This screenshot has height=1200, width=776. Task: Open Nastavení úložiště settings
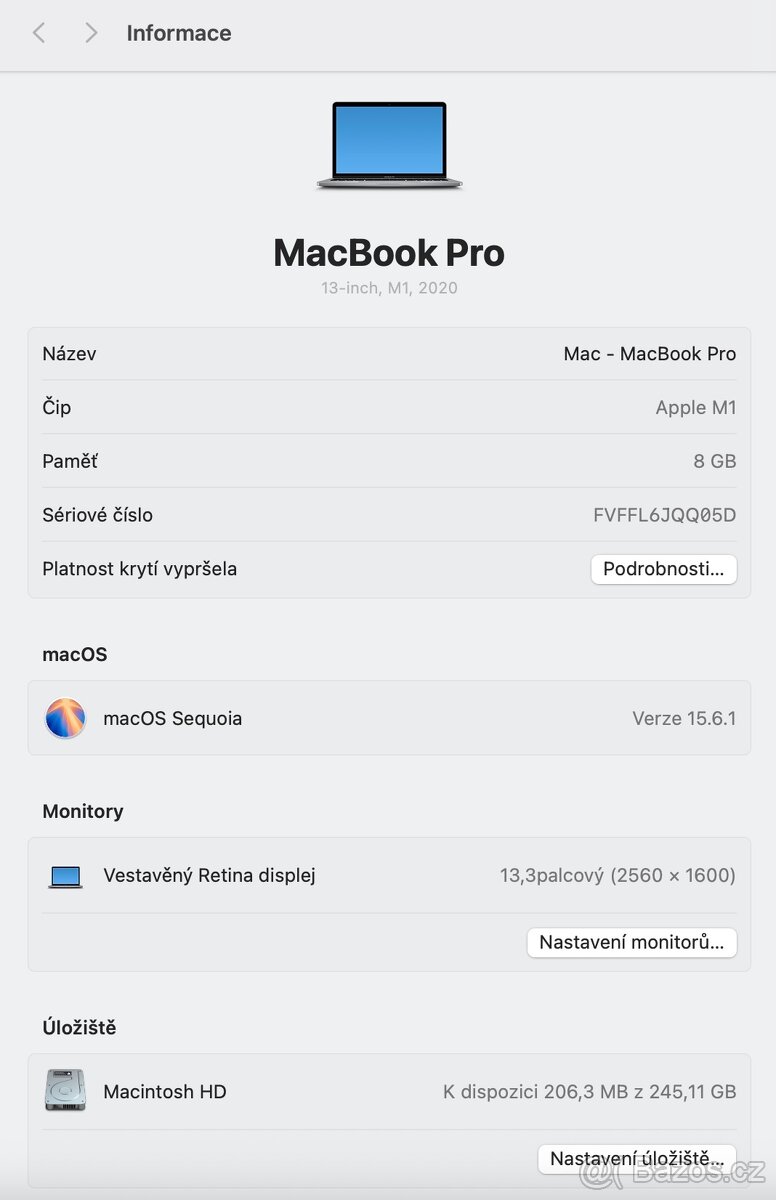(636, 1158)
